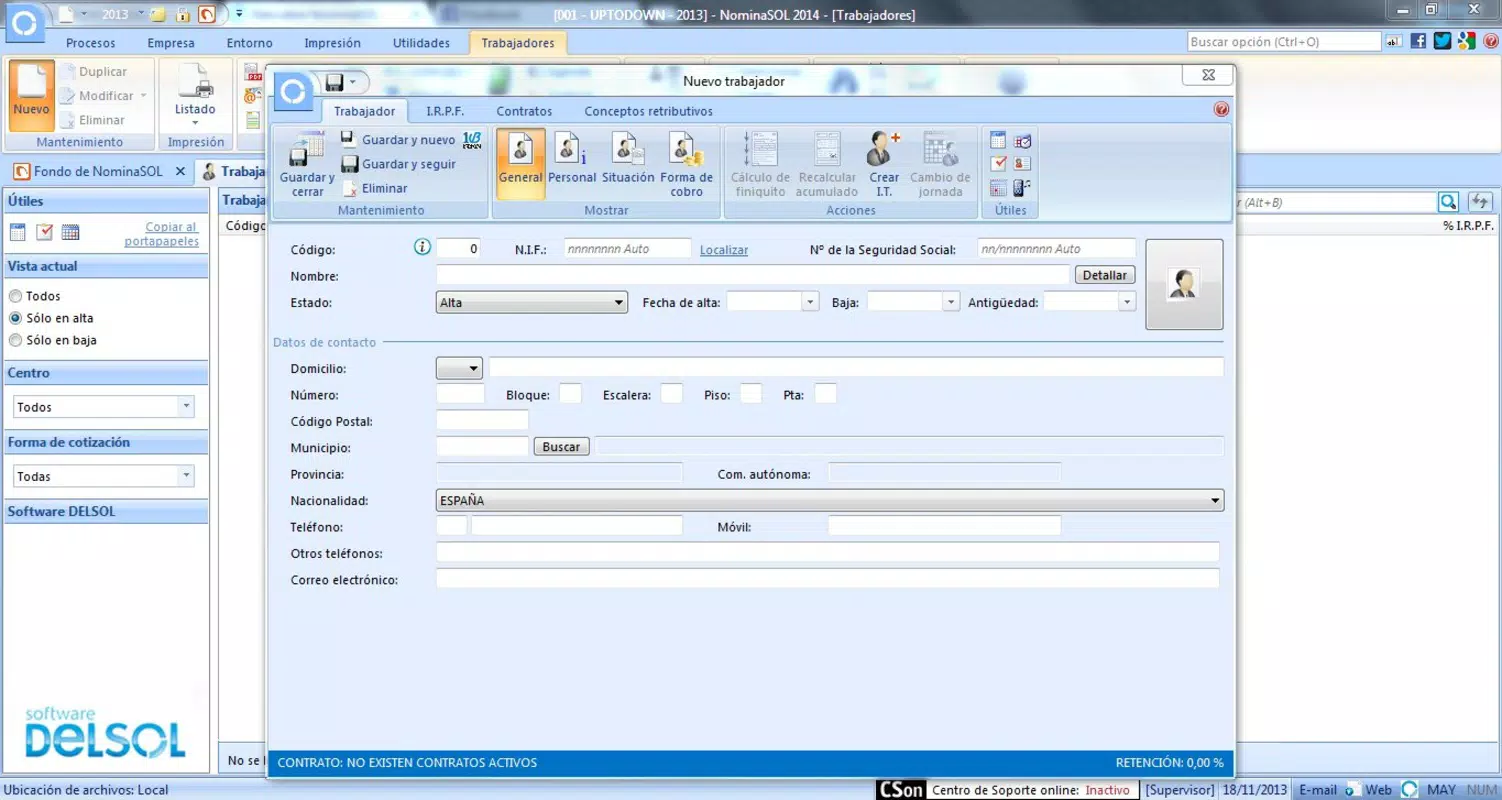This screenshot has height=800, width=1502.
Task: Click the calculator icon in left Útiles panel
Action: 18,232
